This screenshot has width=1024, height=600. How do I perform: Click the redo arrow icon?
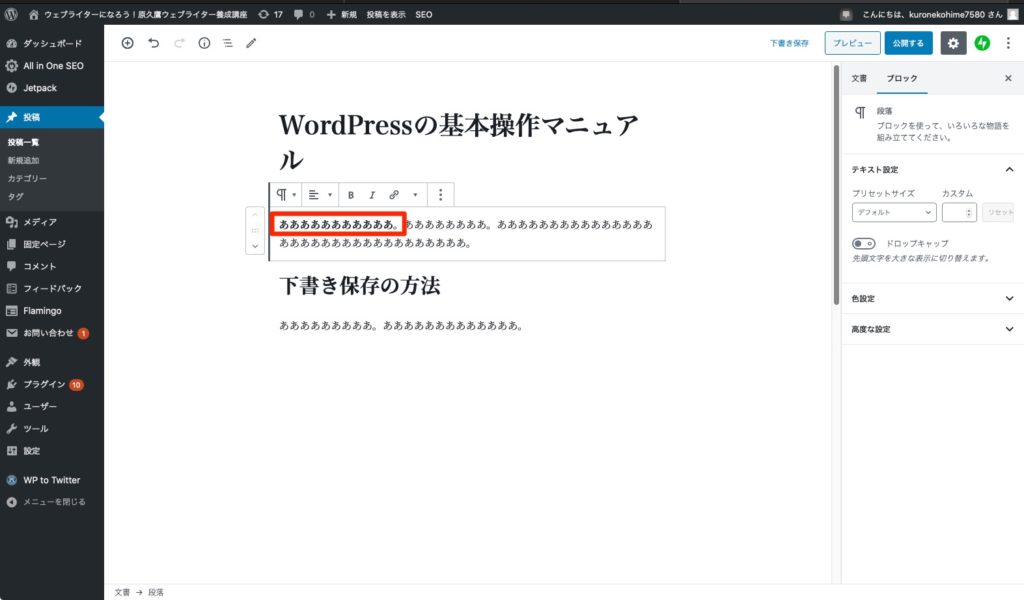(179, 43)
